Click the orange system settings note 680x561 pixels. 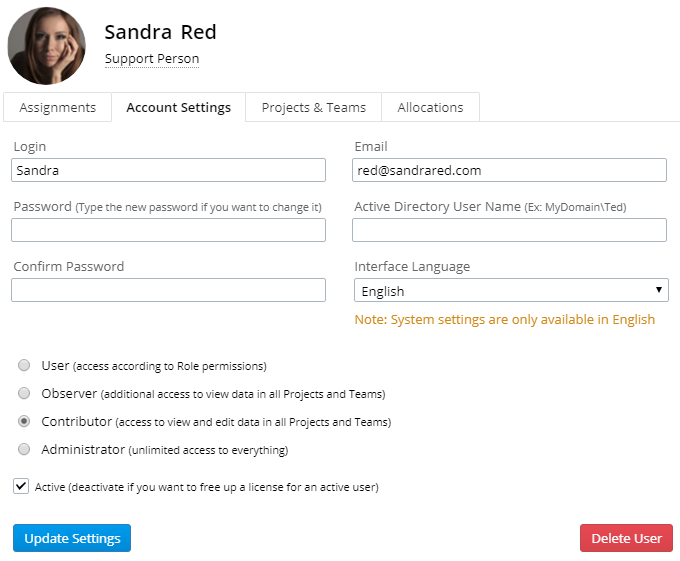(504, 320)
